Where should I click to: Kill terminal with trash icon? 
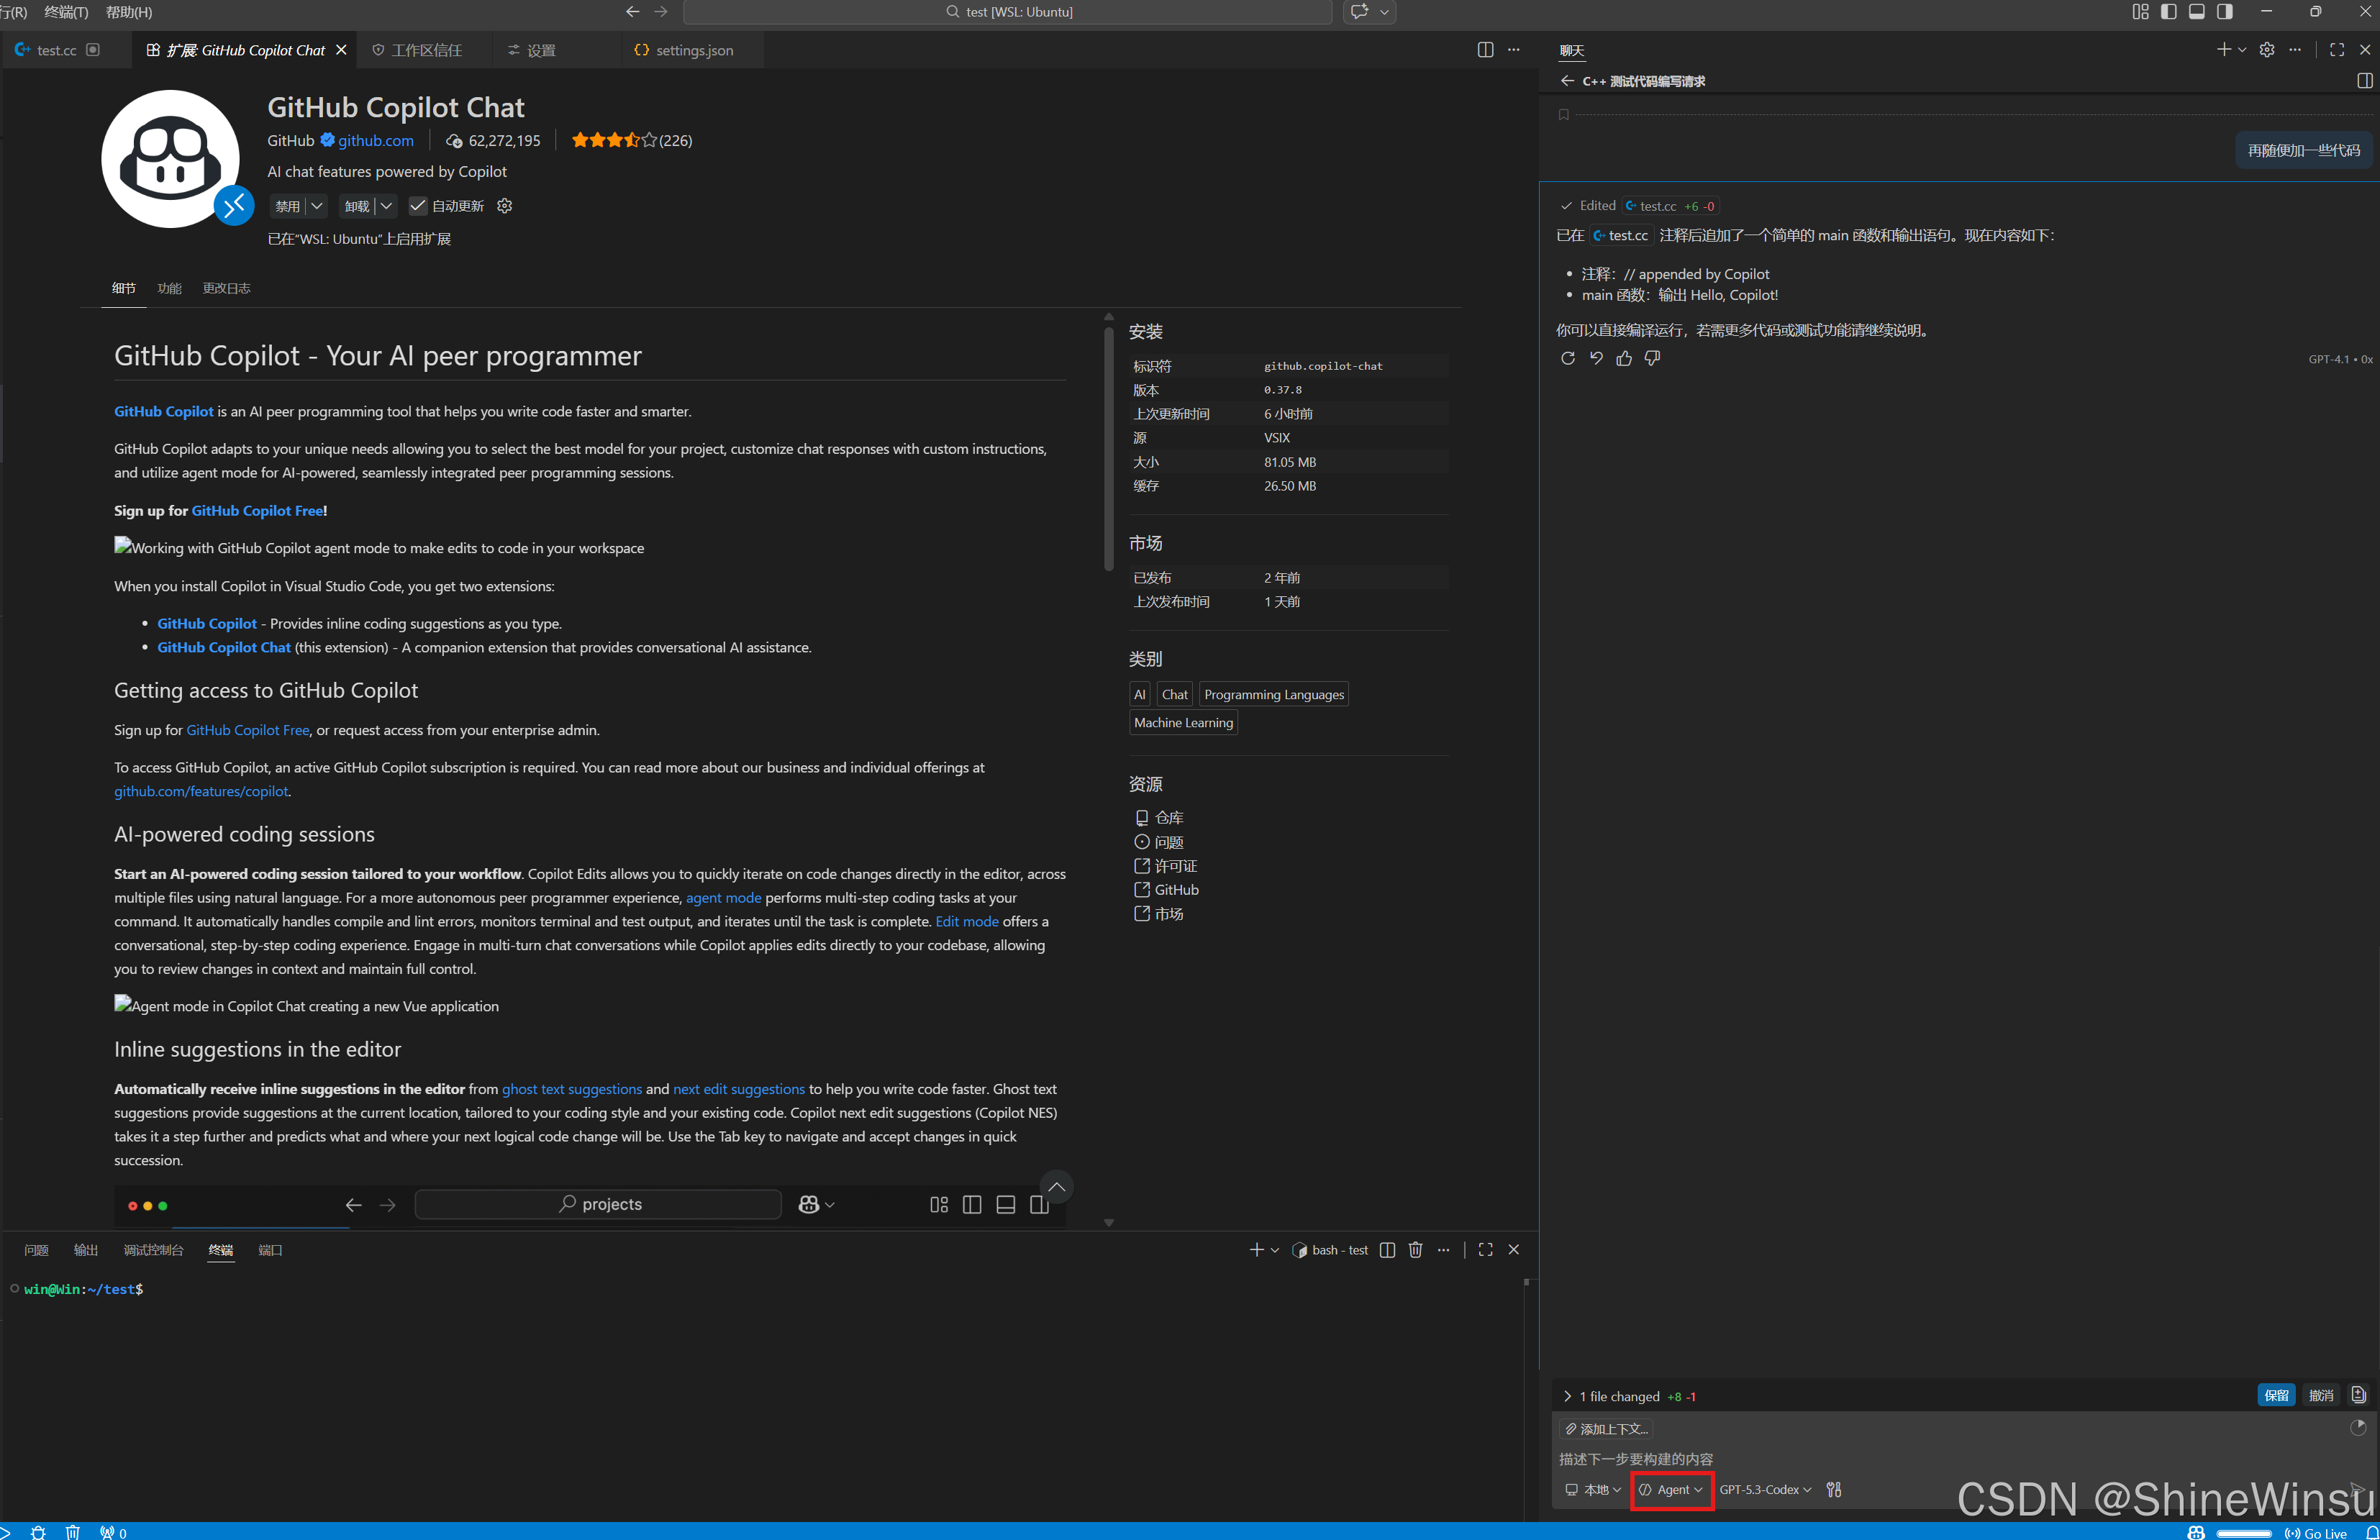pos(1415,1250)
